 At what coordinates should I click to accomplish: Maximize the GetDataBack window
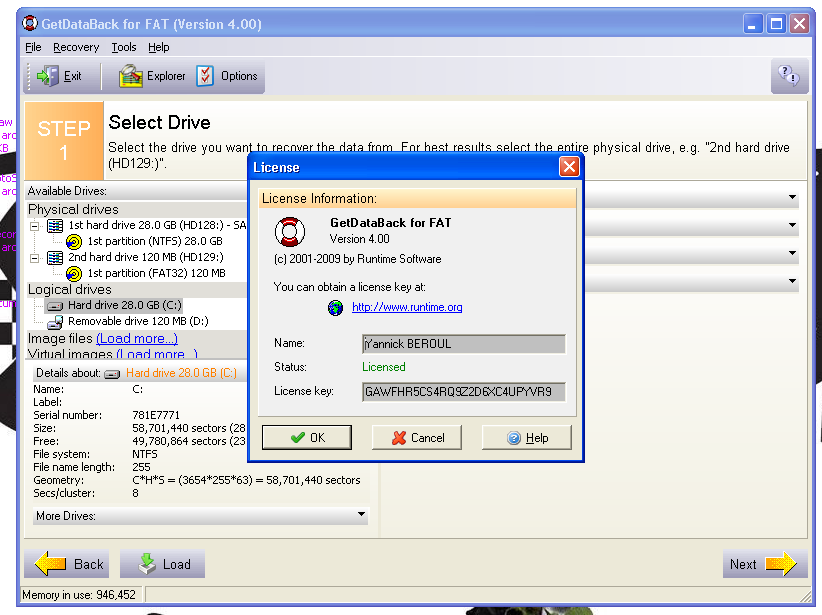pyautogui.click(x=776, y=24)
